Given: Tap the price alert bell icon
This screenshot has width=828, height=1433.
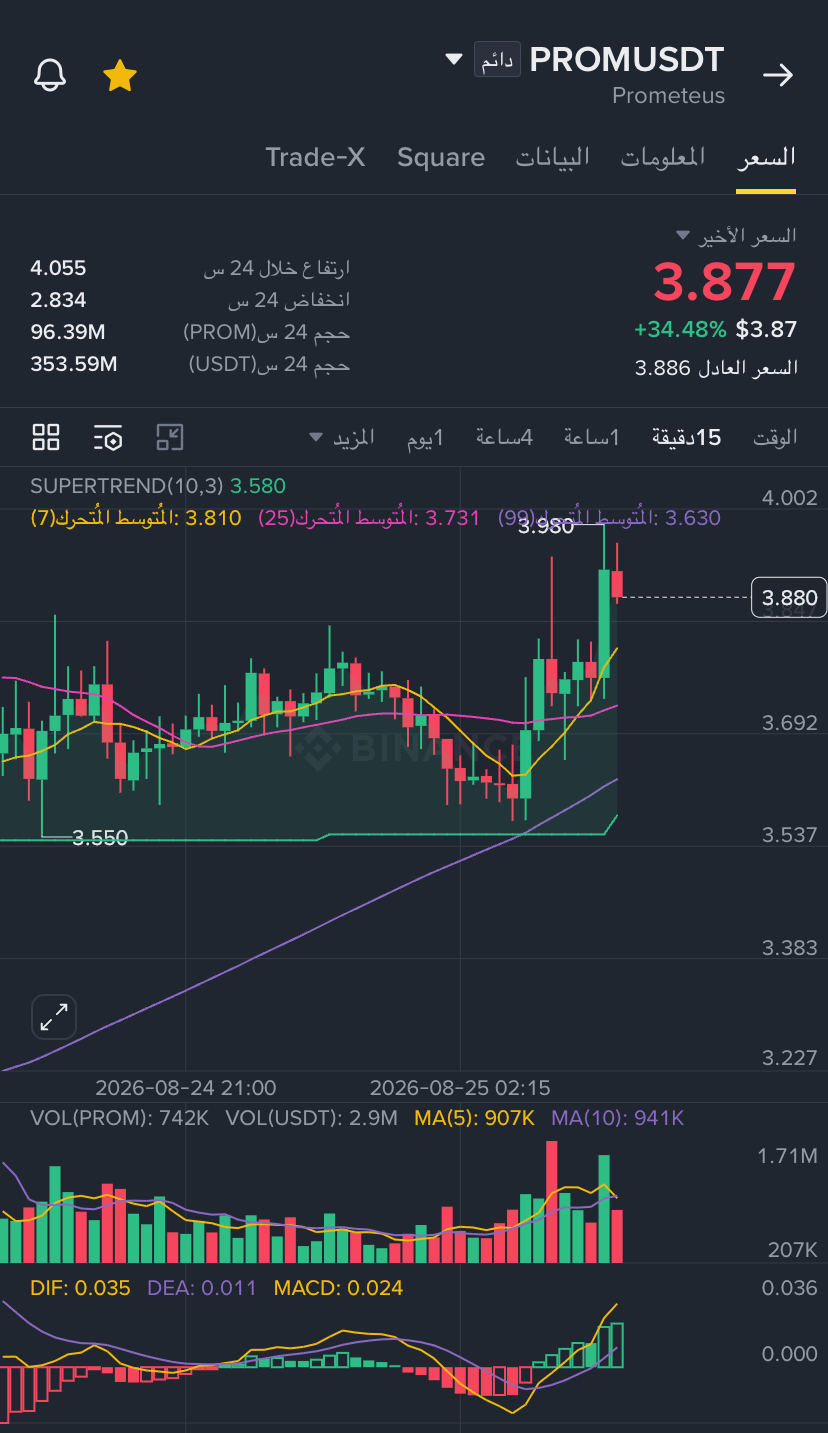Looking at the screenshot, I should click(x=50, y=75).
